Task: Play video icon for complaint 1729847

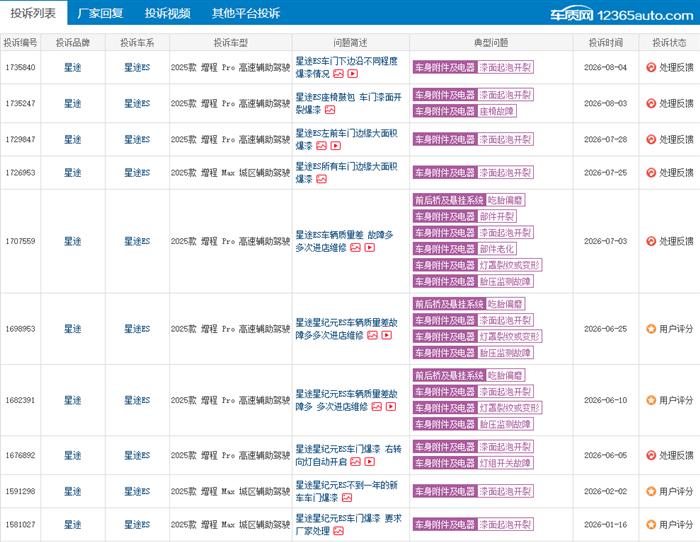Action: coord(336,146)
